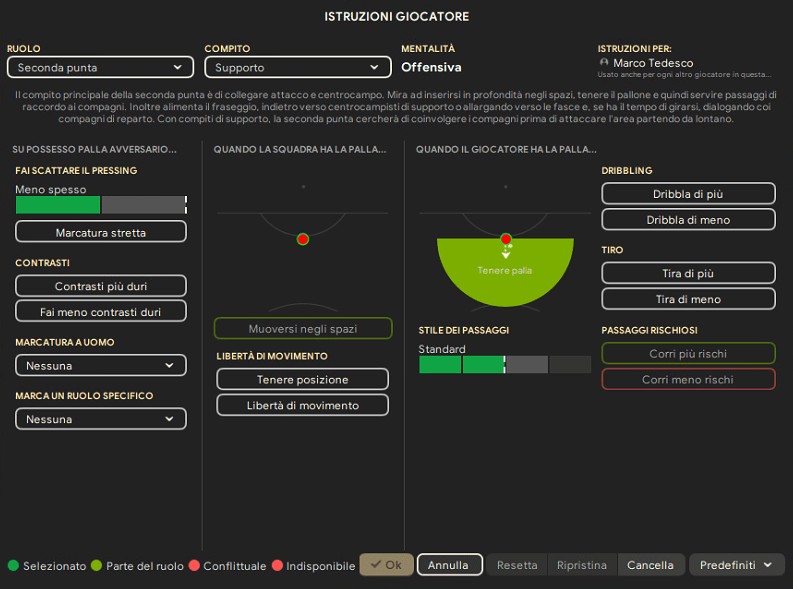Viewport: 793px width, 589px height.
Task: Enable Libertà di movimento option
Action: tap(302, 405)
